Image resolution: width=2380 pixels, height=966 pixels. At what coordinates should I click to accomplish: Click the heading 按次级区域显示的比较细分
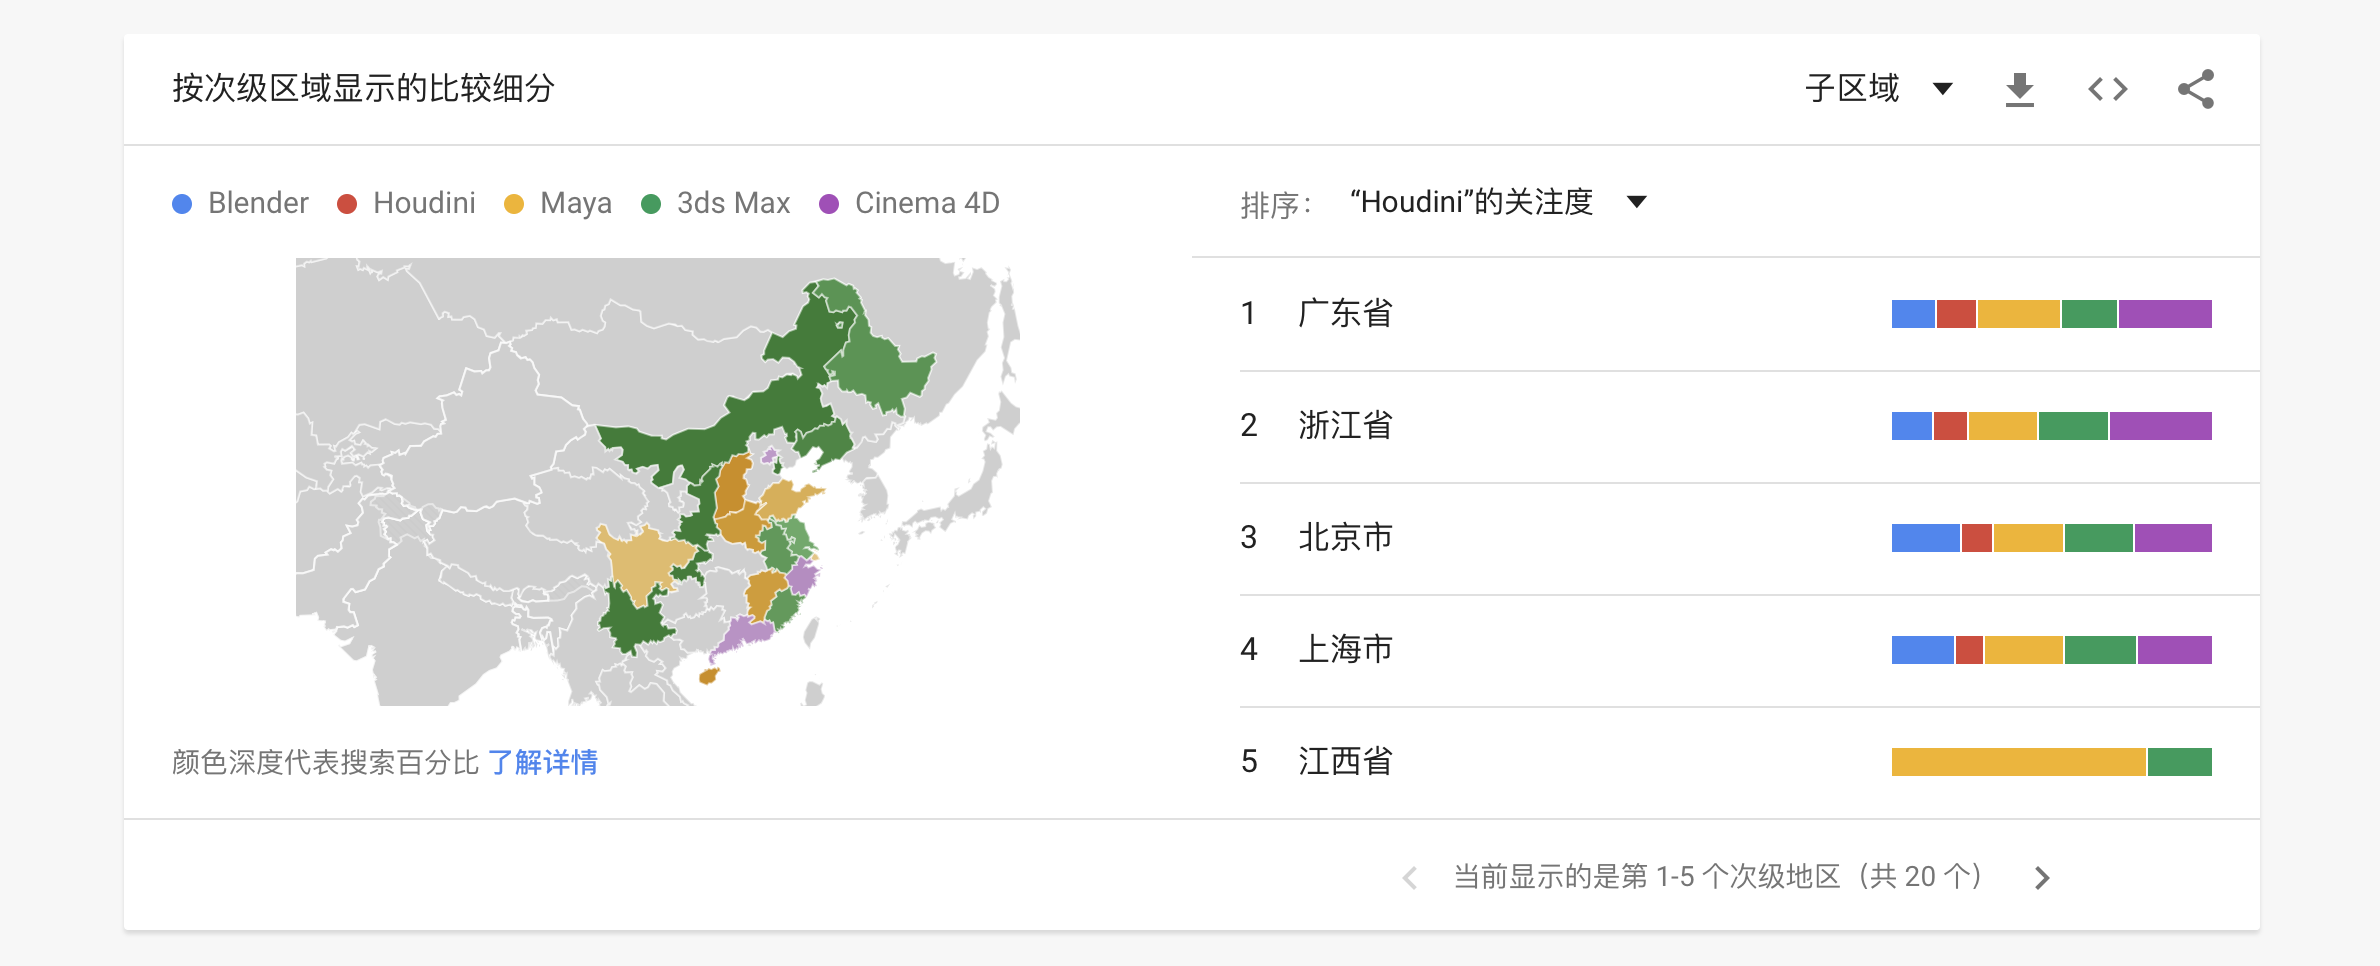(x=363, y=88)
